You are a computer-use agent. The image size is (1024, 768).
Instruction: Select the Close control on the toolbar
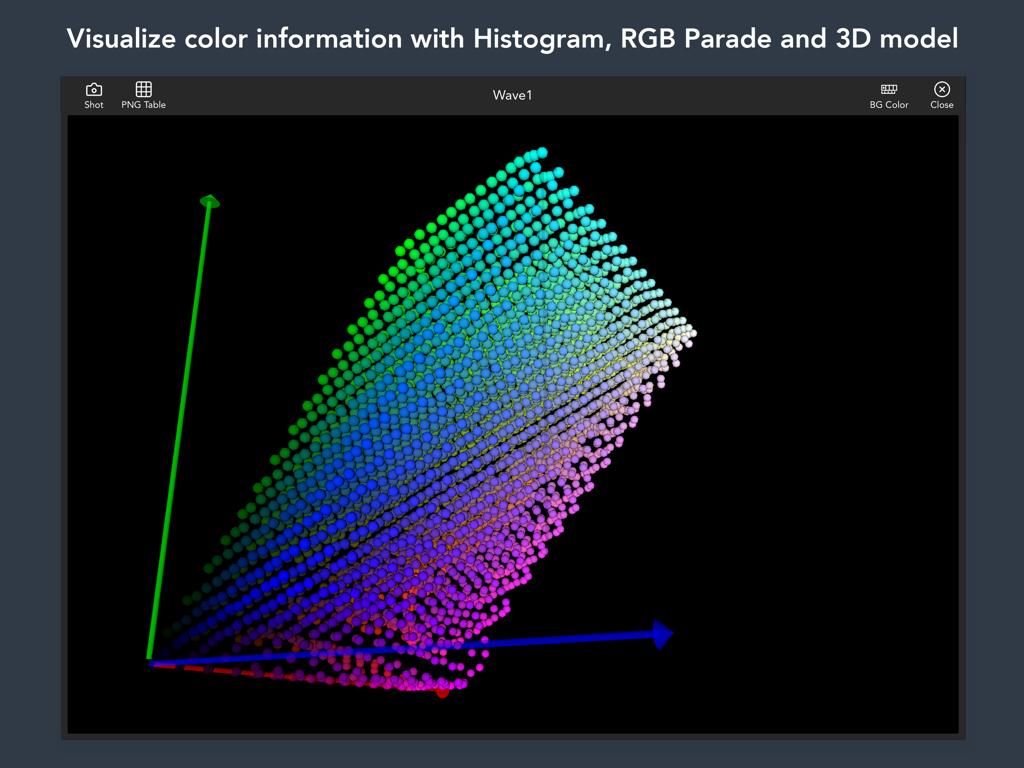coord(941,95)
